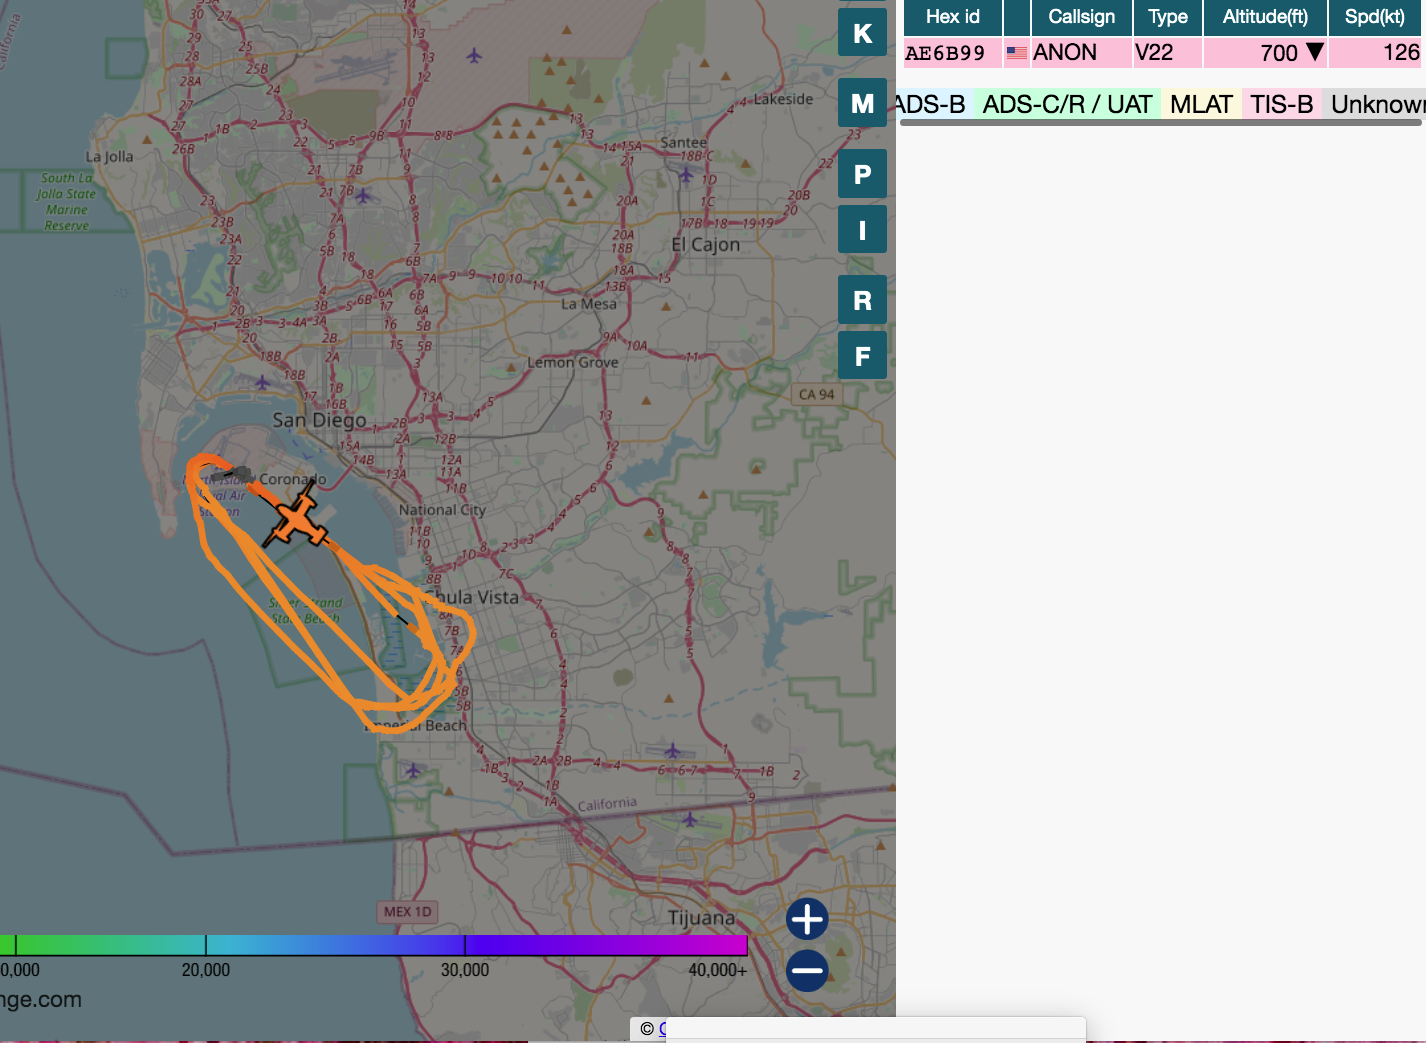Click the El Cajon label on map
The width and height of the screenshot is (1426, 1043).
pyautogui.click(x=706, y=245)
